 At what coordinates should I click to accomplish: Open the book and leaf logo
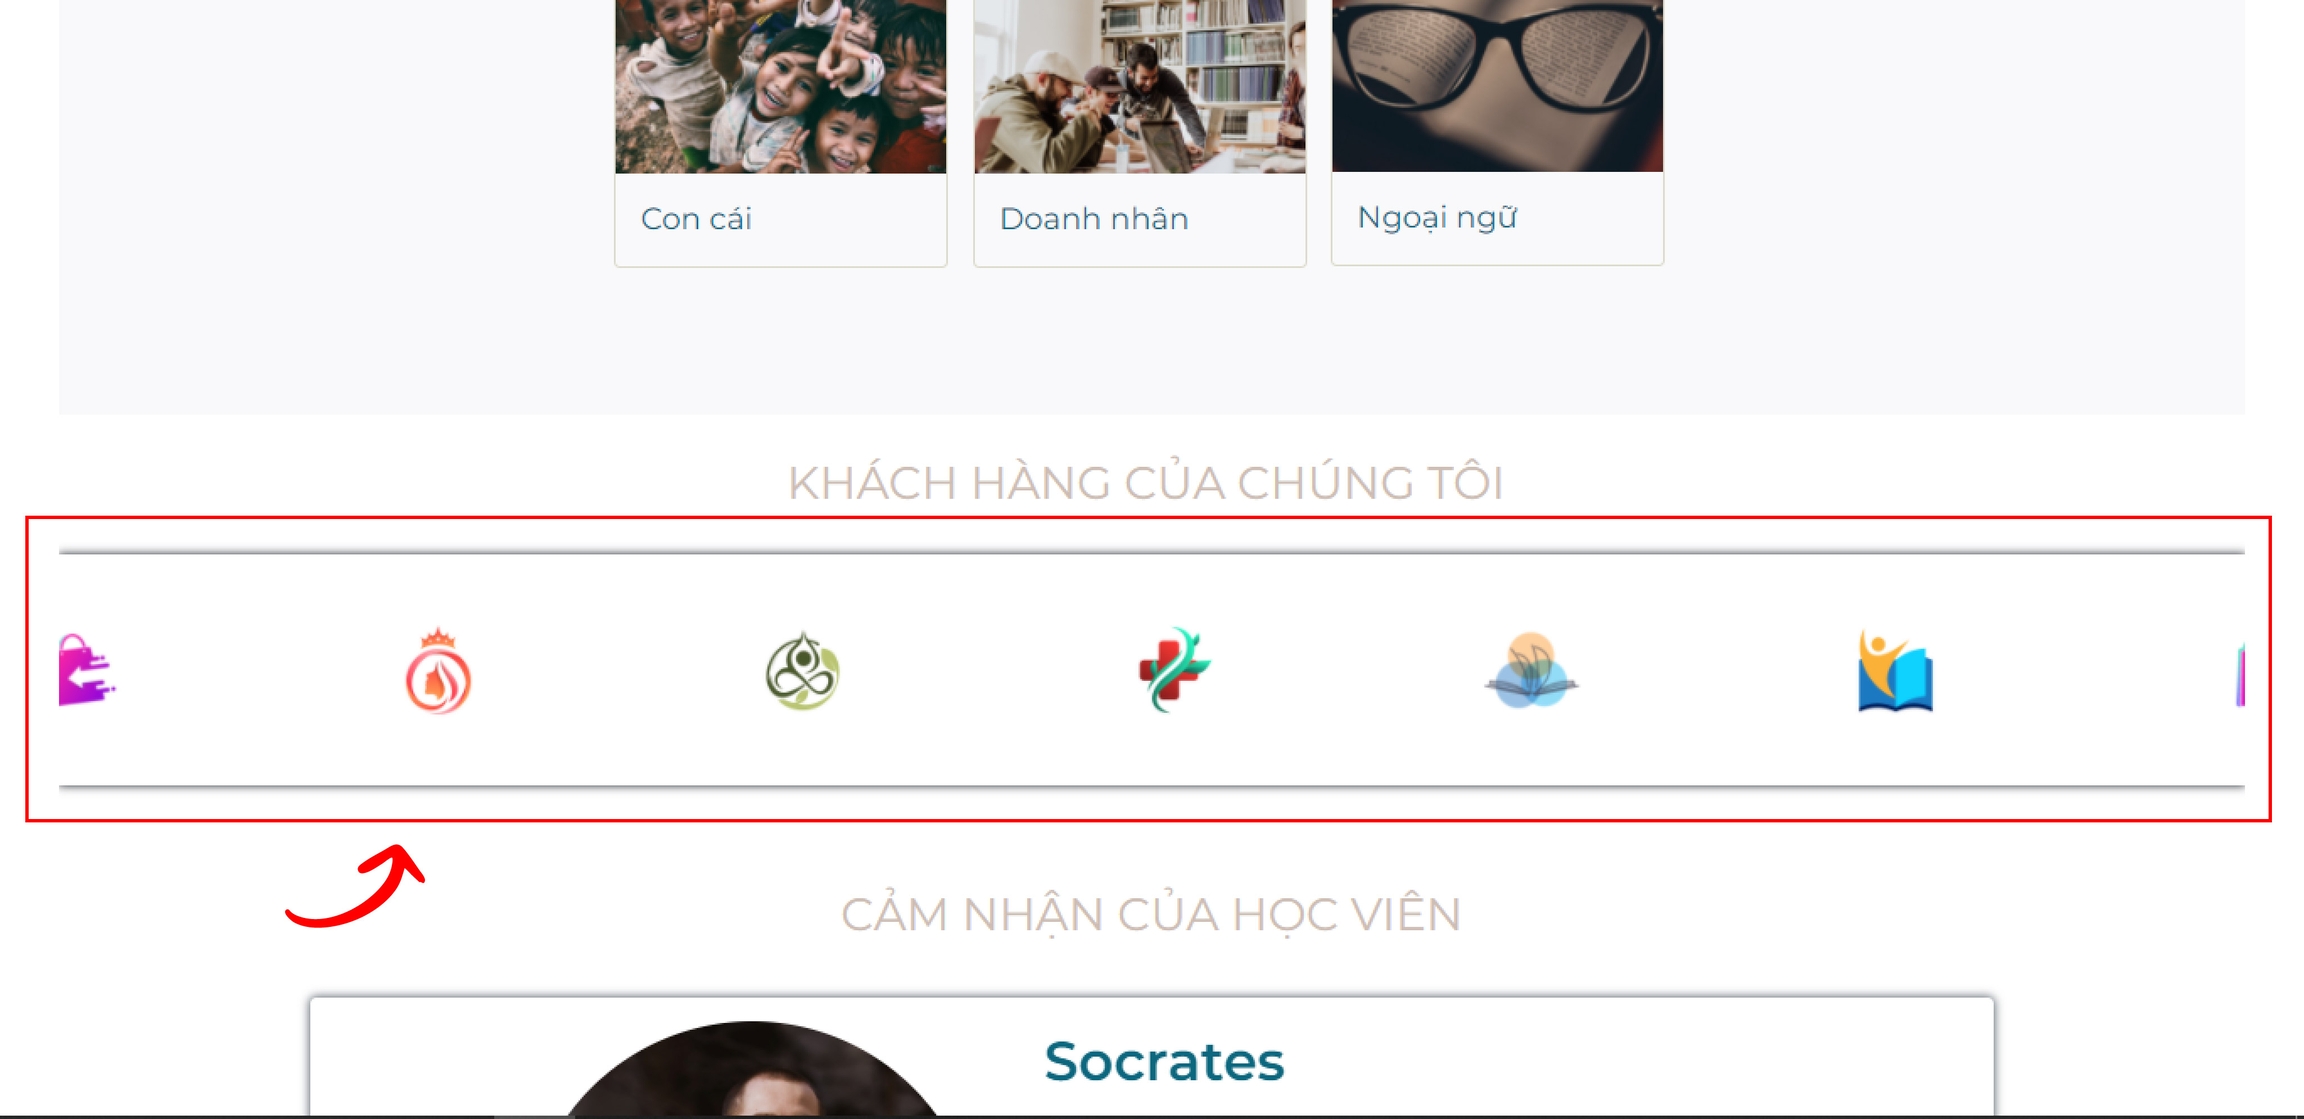click(x=1531, y=670)
